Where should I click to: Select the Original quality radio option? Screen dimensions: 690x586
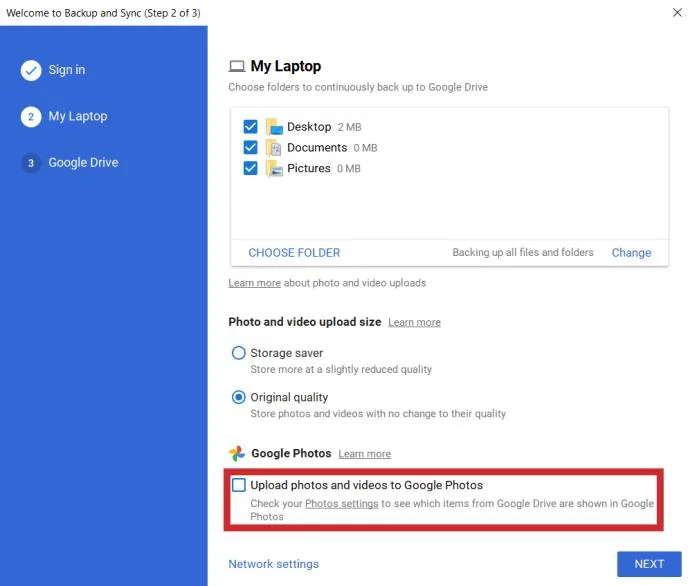tap(239, 397)
